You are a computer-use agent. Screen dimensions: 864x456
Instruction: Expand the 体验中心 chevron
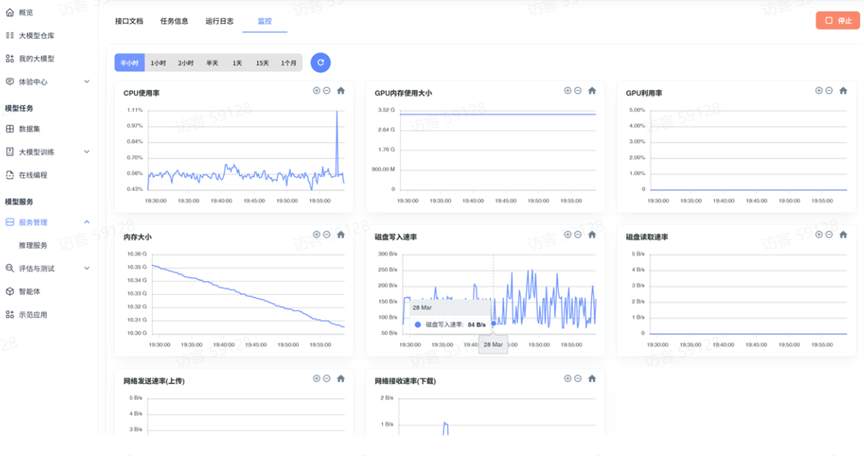87,82
